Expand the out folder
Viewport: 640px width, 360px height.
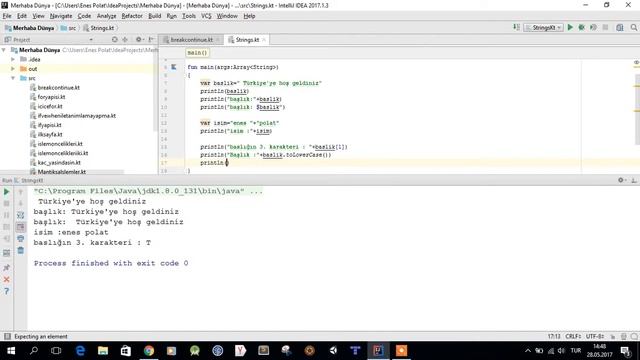[x=13, y=69]
